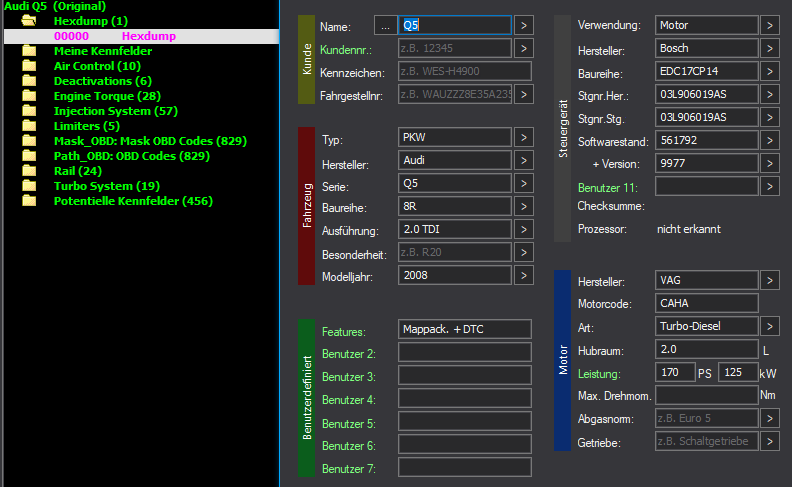792x487 pixels.
Task: Open the Air Control folder icon
Action: tap(29, 66)
